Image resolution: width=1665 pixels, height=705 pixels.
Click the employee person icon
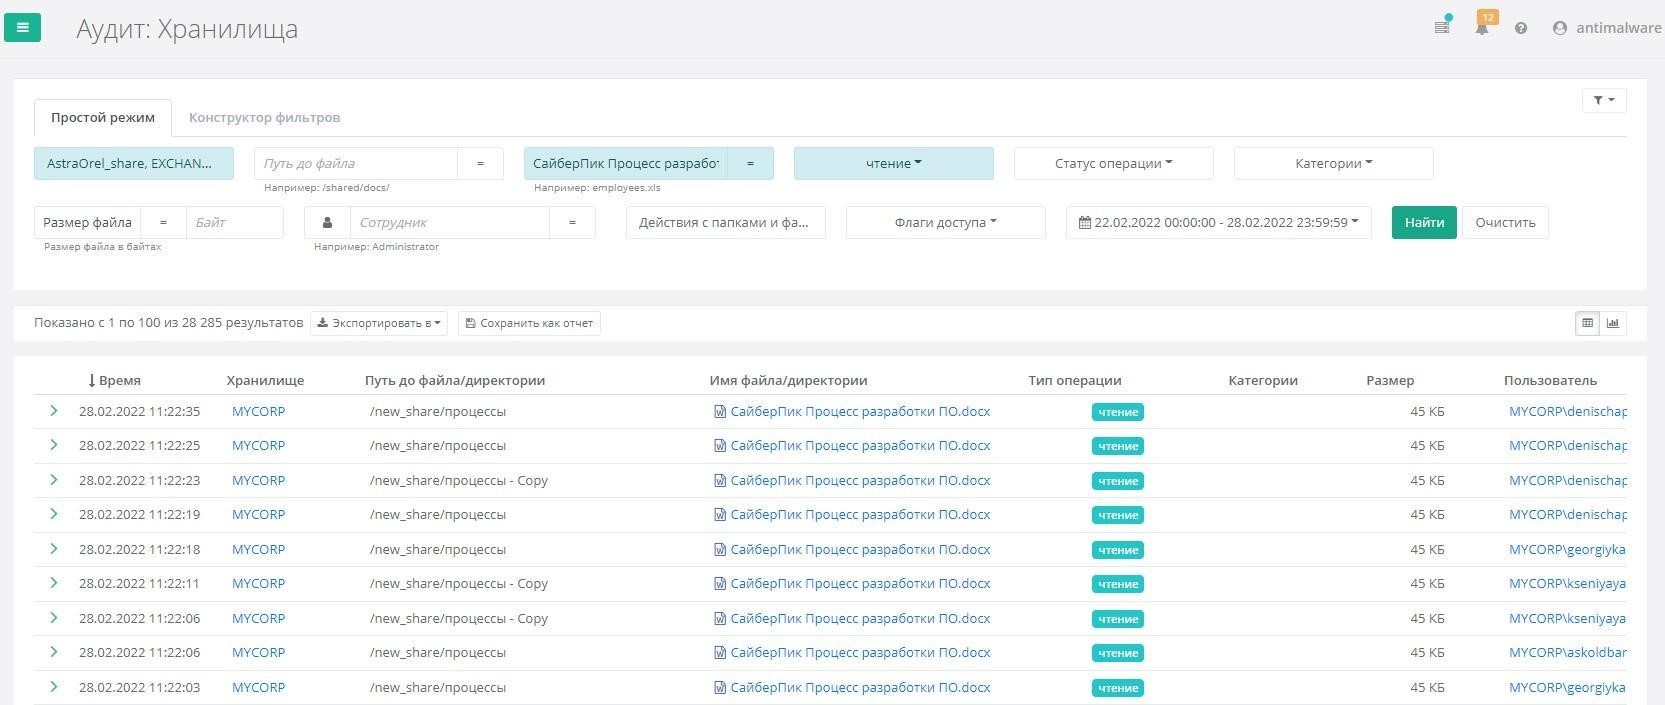327,222
